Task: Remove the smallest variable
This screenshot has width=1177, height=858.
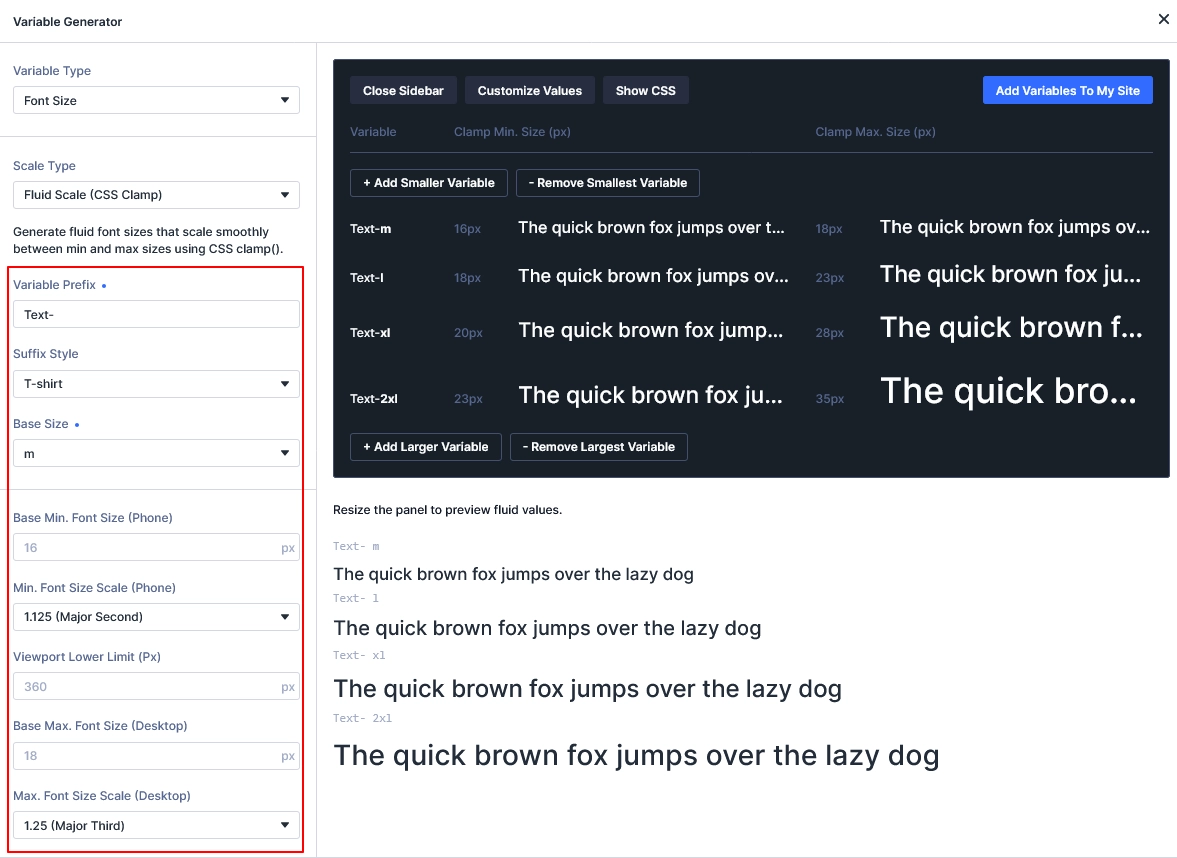Action: pyautogui.click(x=608, y=182)
